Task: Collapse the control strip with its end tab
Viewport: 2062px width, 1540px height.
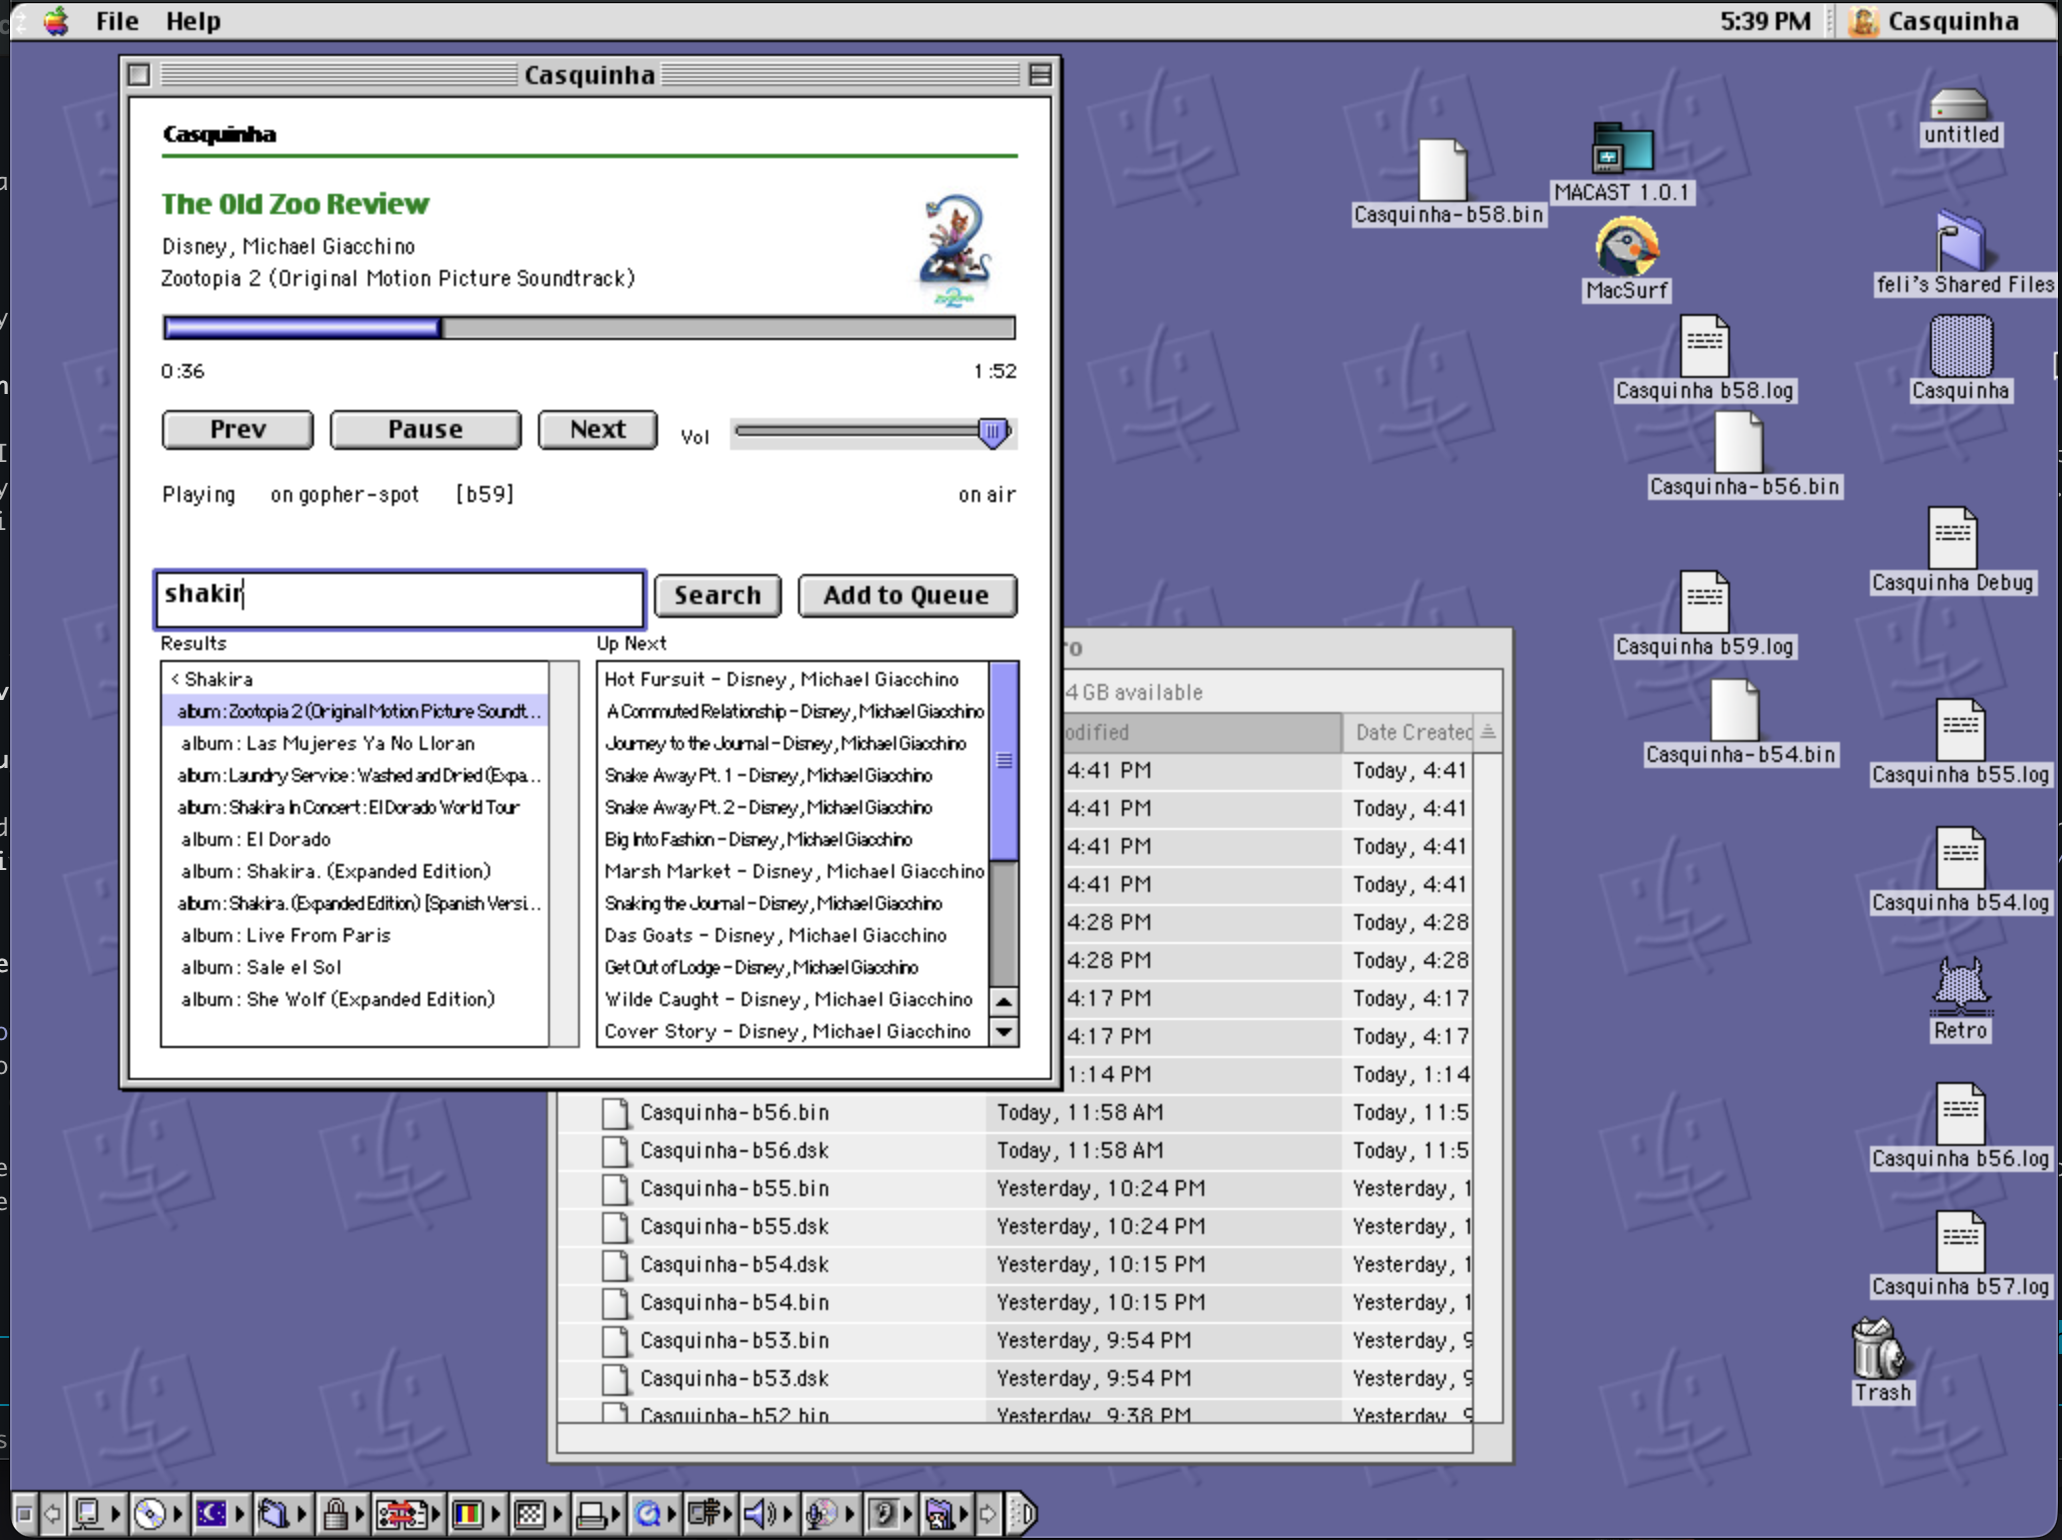Action: (x=1023, y=1514)
